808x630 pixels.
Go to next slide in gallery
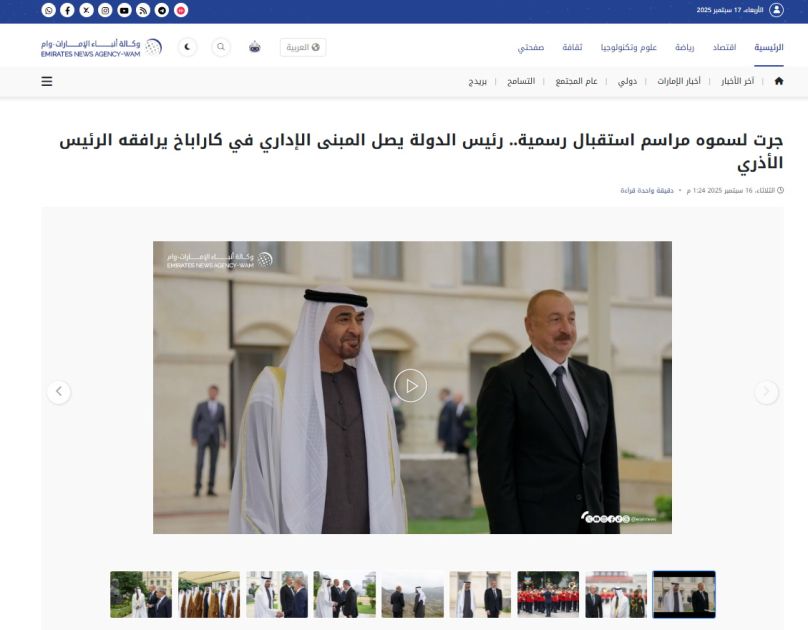(766, 392)
